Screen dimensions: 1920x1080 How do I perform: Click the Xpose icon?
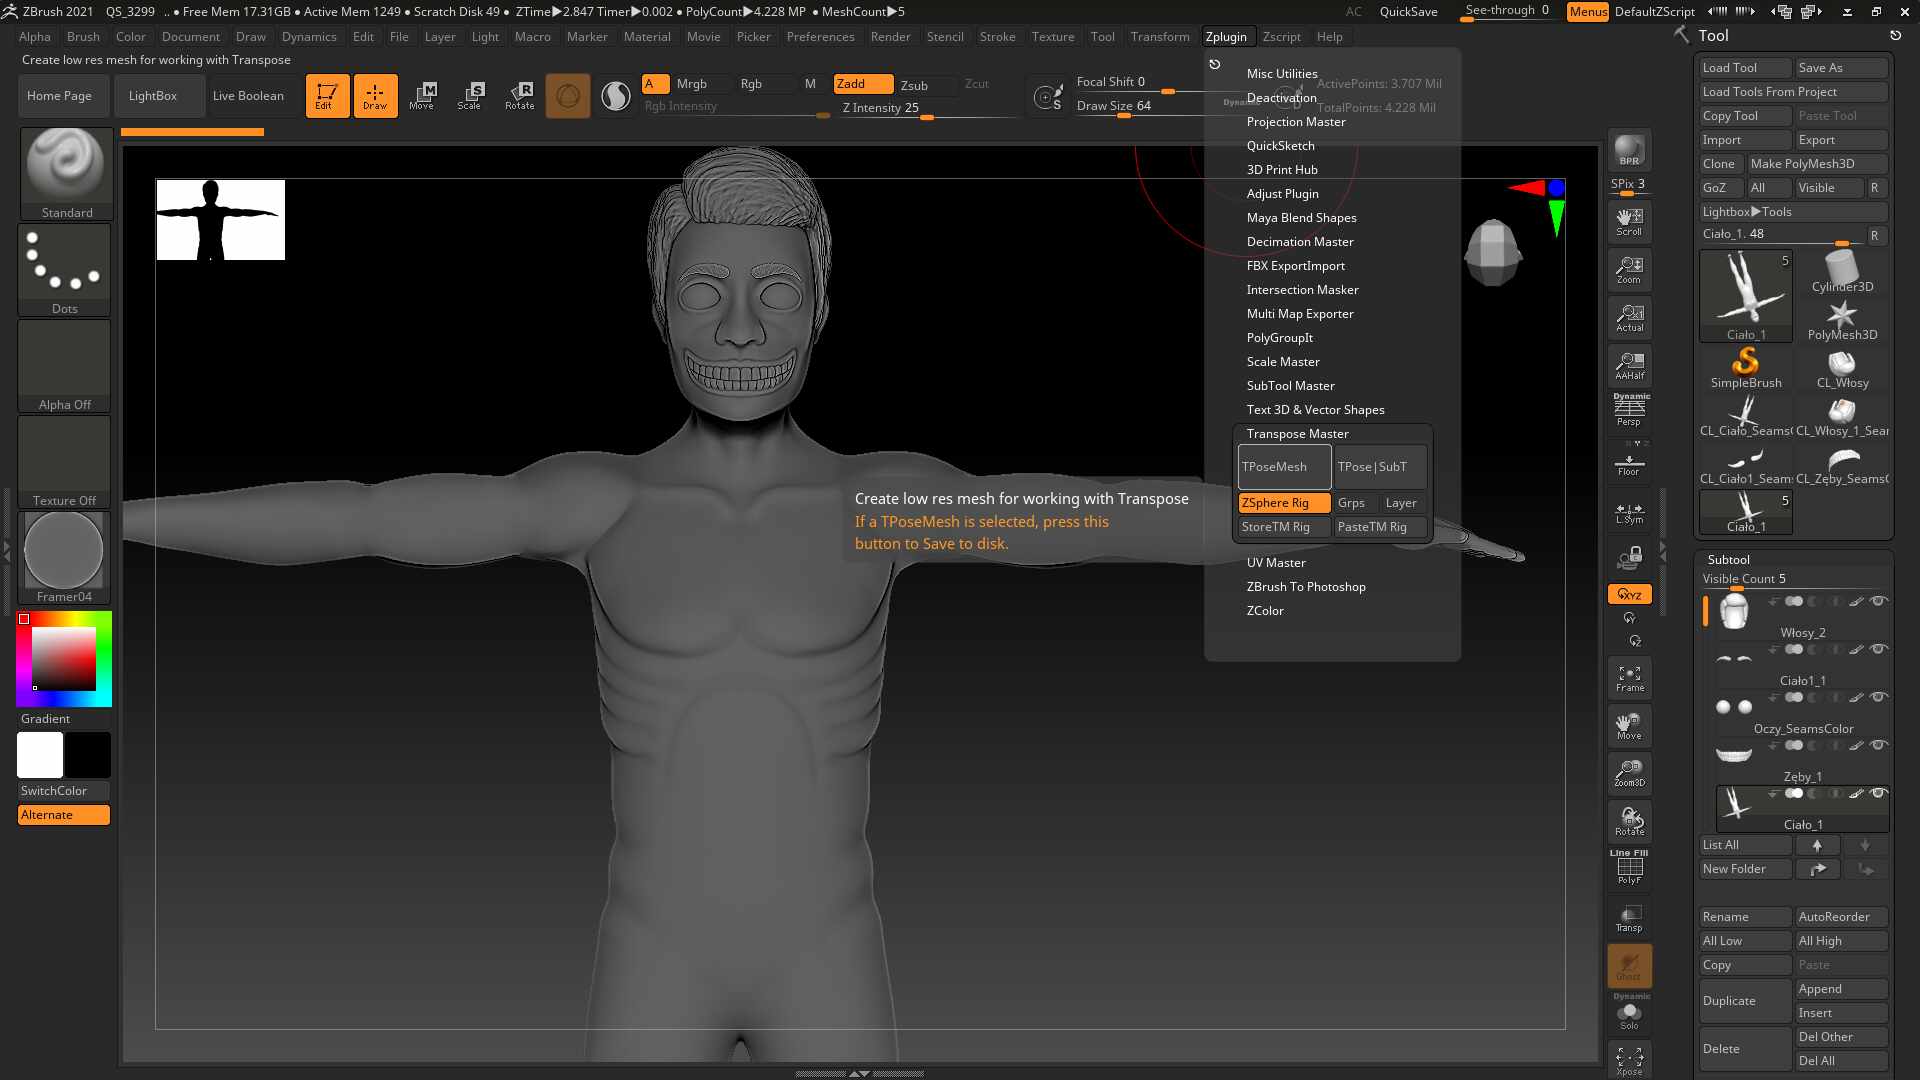point(1629,1061)
